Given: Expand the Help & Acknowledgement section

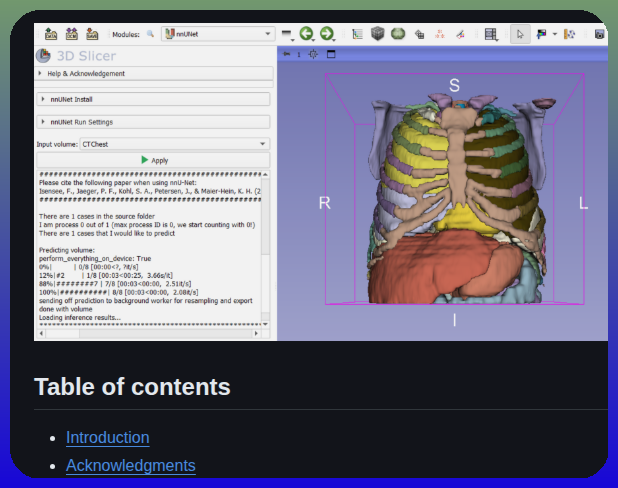Looking at the screenshot, I should point(154,74).
